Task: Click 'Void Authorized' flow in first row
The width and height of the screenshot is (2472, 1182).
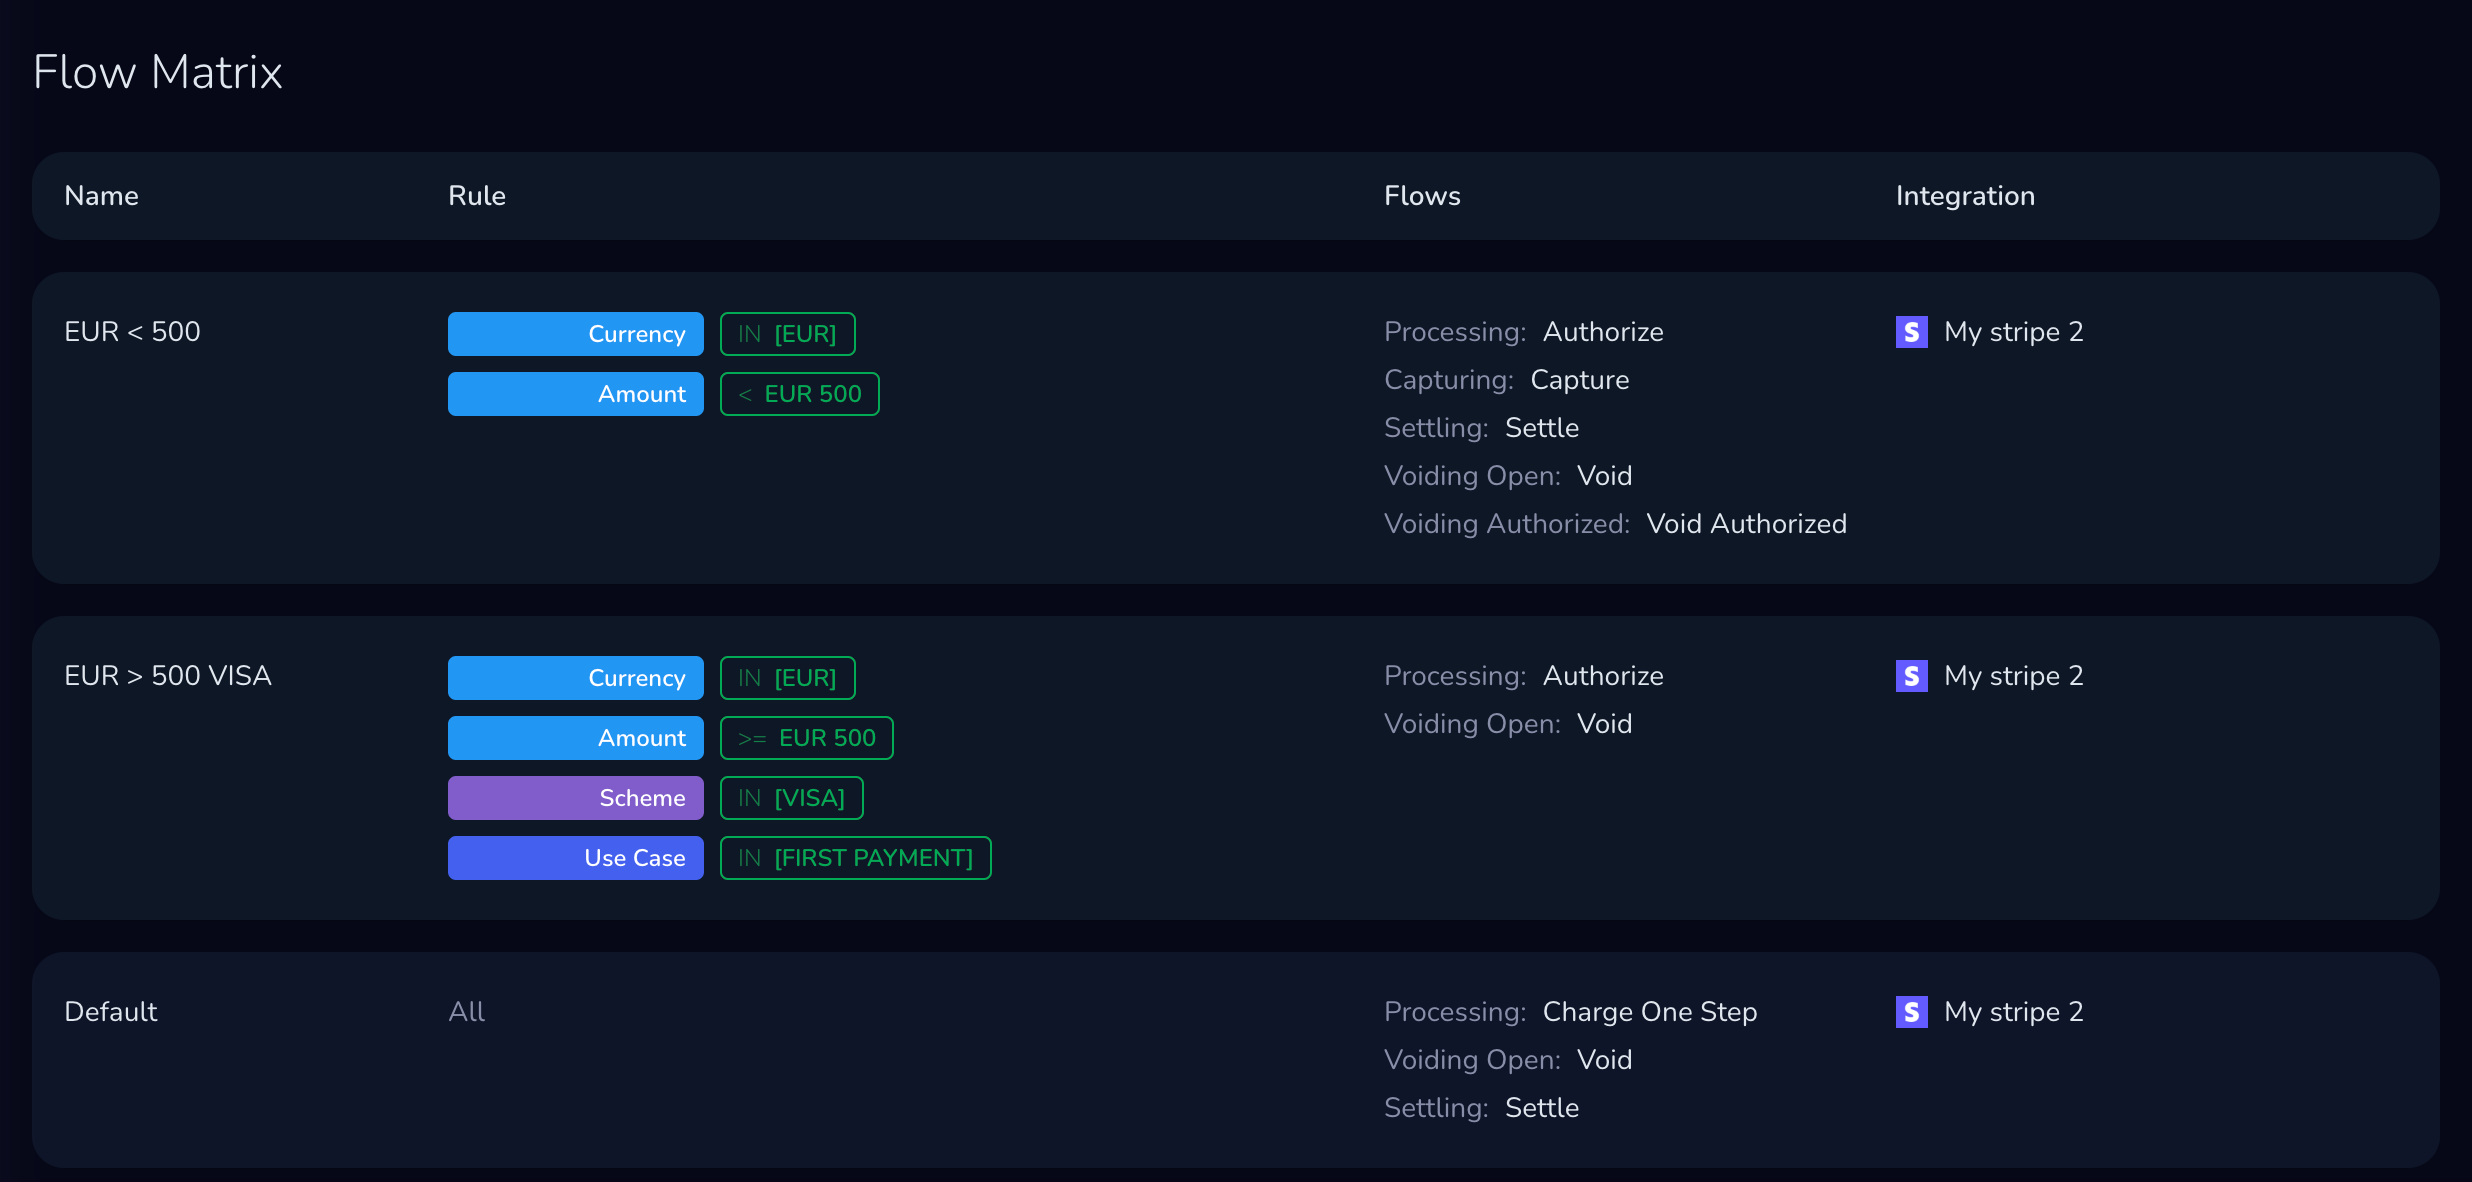Action: [x=1746, y=524]
